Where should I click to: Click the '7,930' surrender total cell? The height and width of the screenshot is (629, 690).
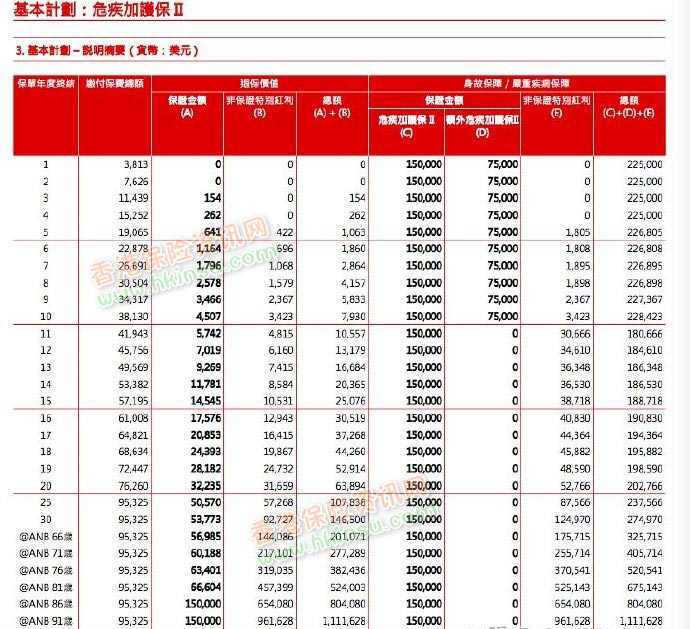point(353,316)
